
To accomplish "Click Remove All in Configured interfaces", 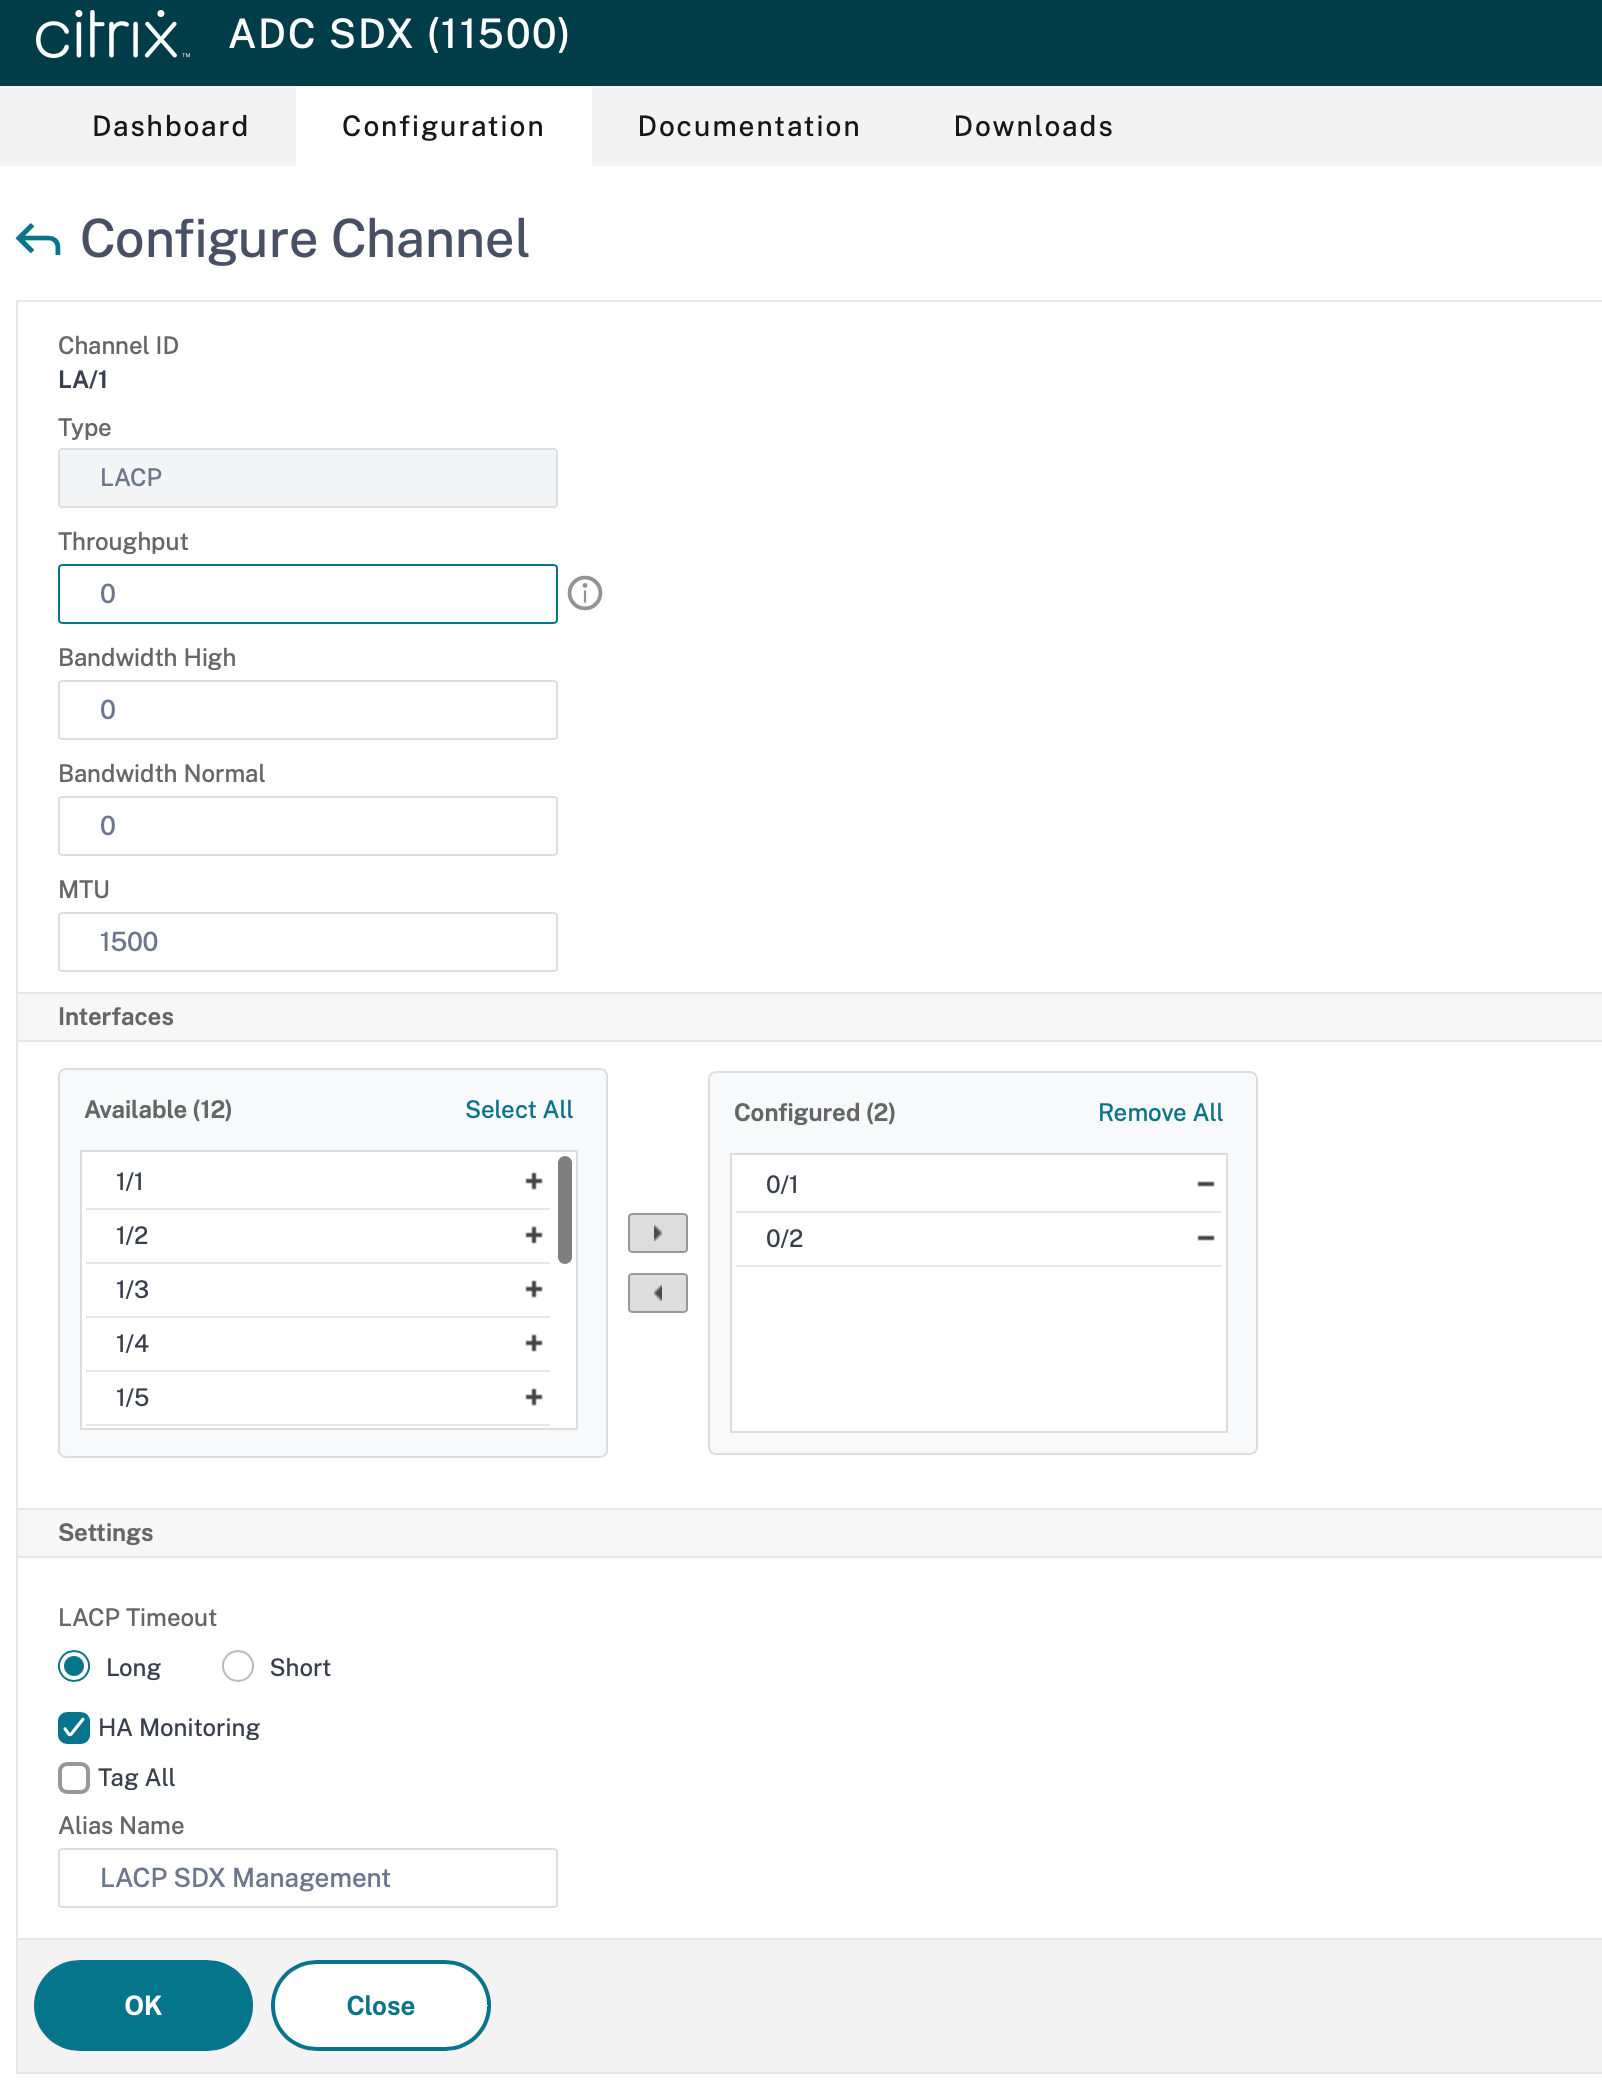I will (x=1160, y=1112).
